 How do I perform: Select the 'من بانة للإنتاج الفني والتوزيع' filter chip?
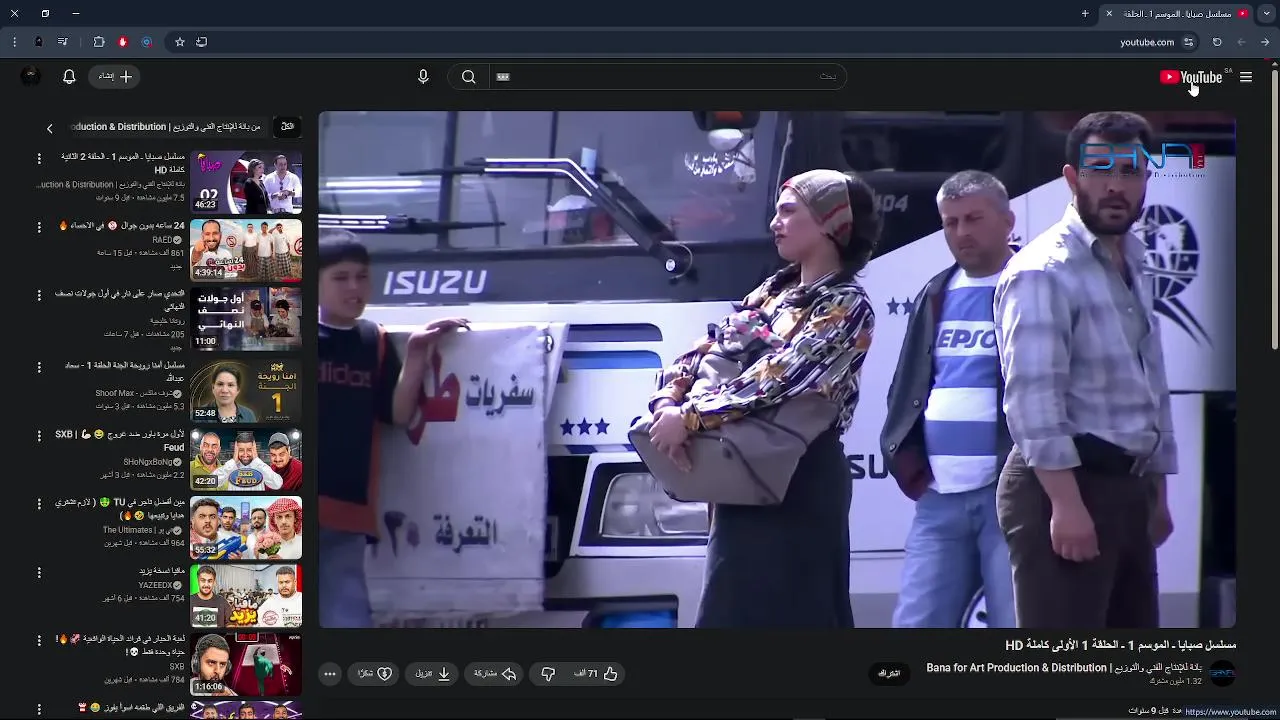coord(166,127)
